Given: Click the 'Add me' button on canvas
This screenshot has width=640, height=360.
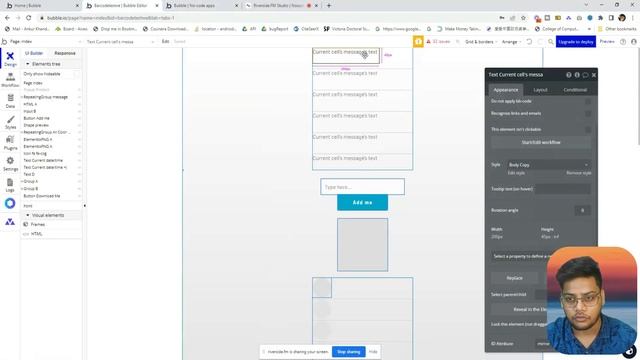Looking at the screenshot, I should 362,202.
